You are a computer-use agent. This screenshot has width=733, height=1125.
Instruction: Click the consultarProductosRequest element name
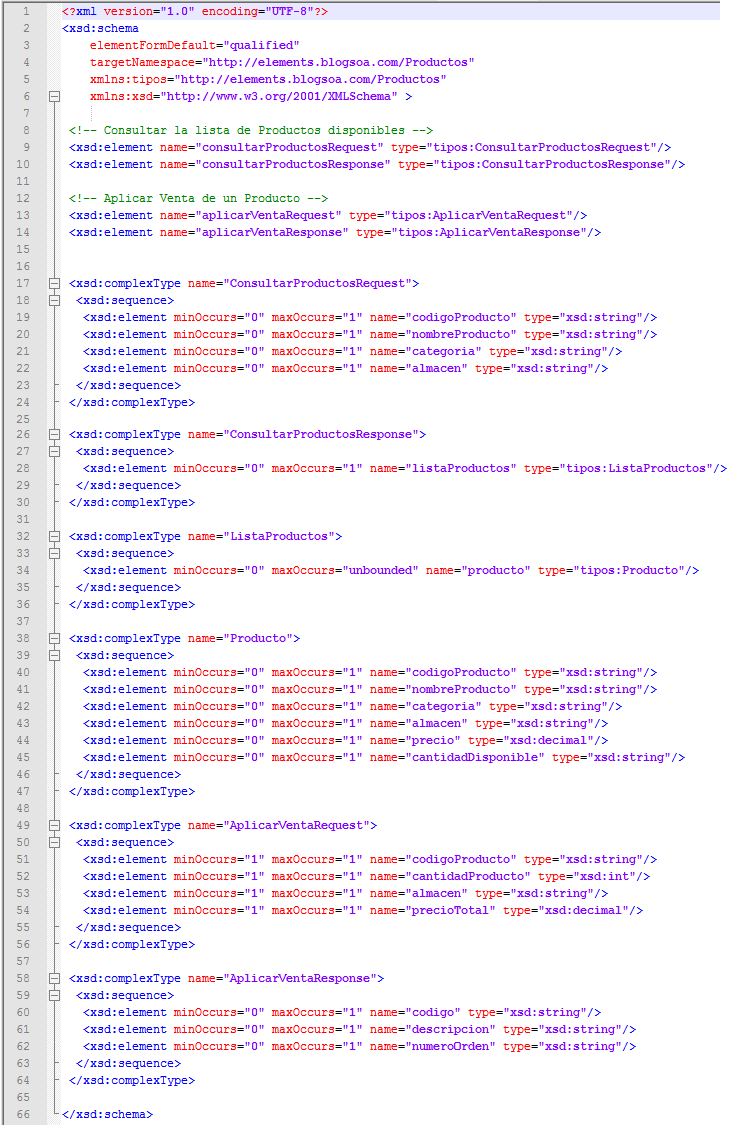coord(290,148)
